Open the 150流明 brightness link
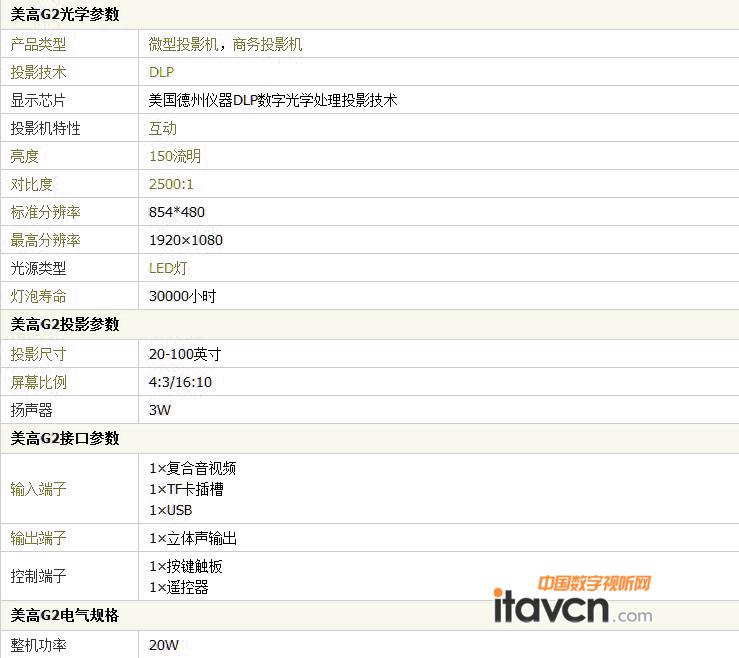 (x=175, y=156)
